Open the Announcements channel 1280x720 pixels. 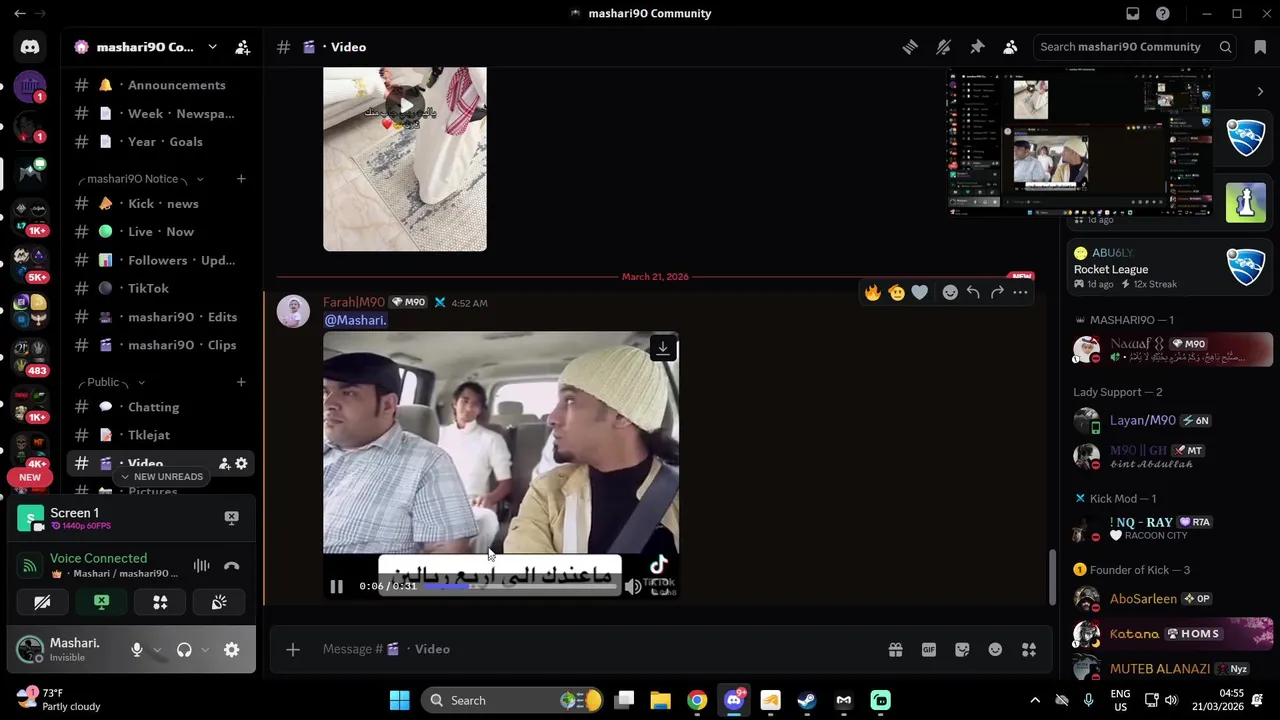coord(162,85)
